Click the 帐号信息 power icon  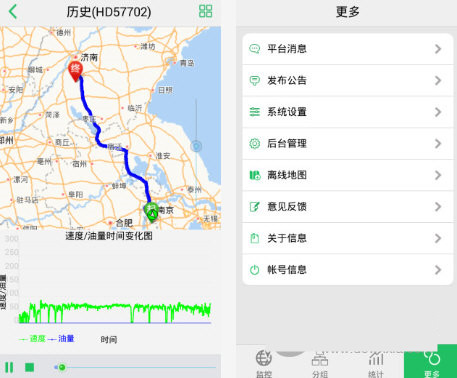coord(255,270)
